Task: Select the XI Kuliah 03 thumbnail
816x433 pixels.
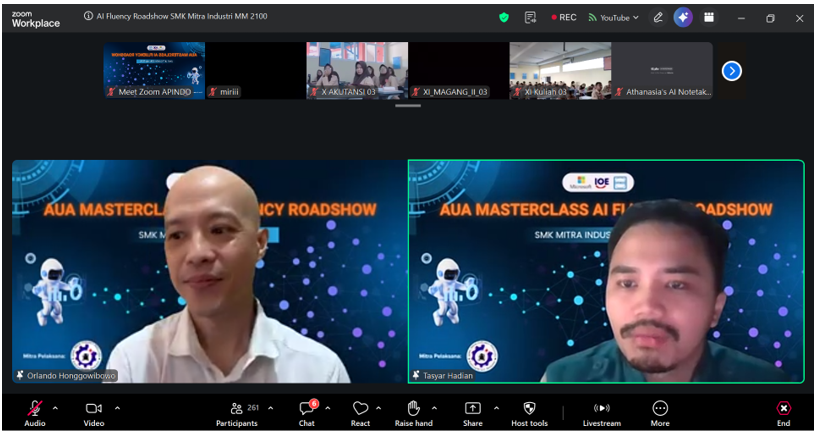Action: pyautogui.click(x=560, y=70)
